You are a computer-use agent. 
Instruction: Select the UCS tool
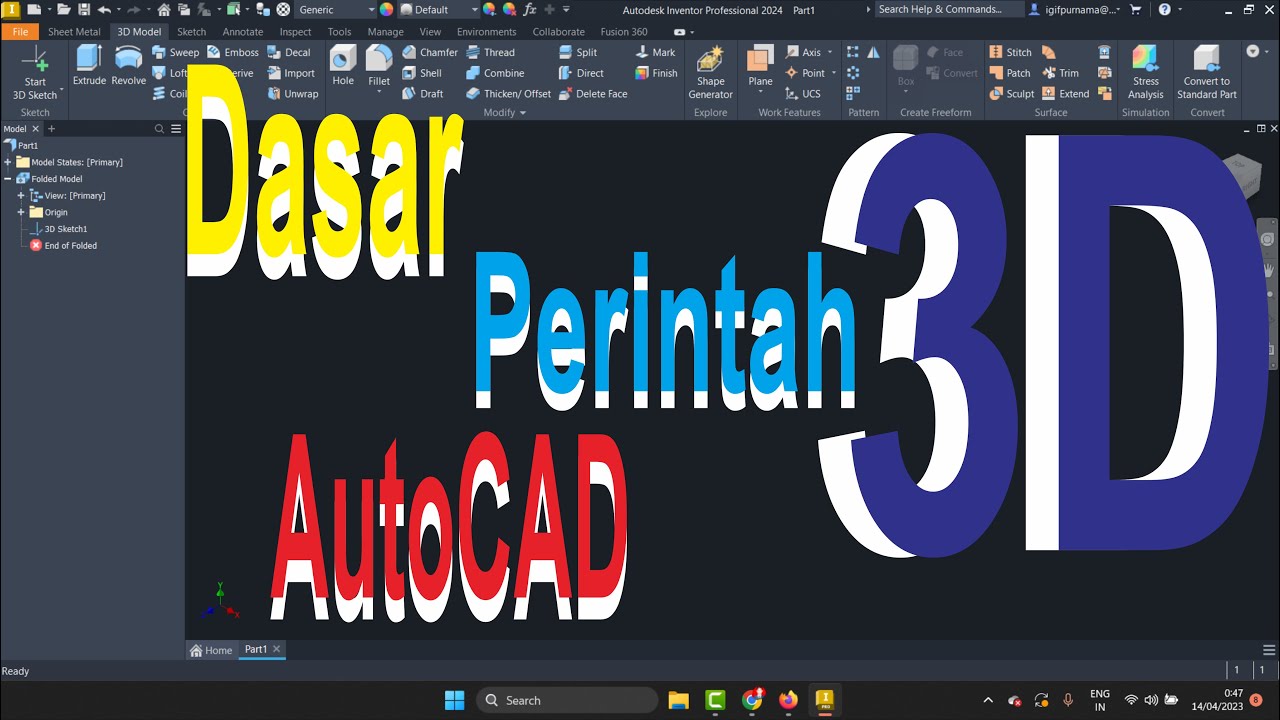(x=803, y=94)
